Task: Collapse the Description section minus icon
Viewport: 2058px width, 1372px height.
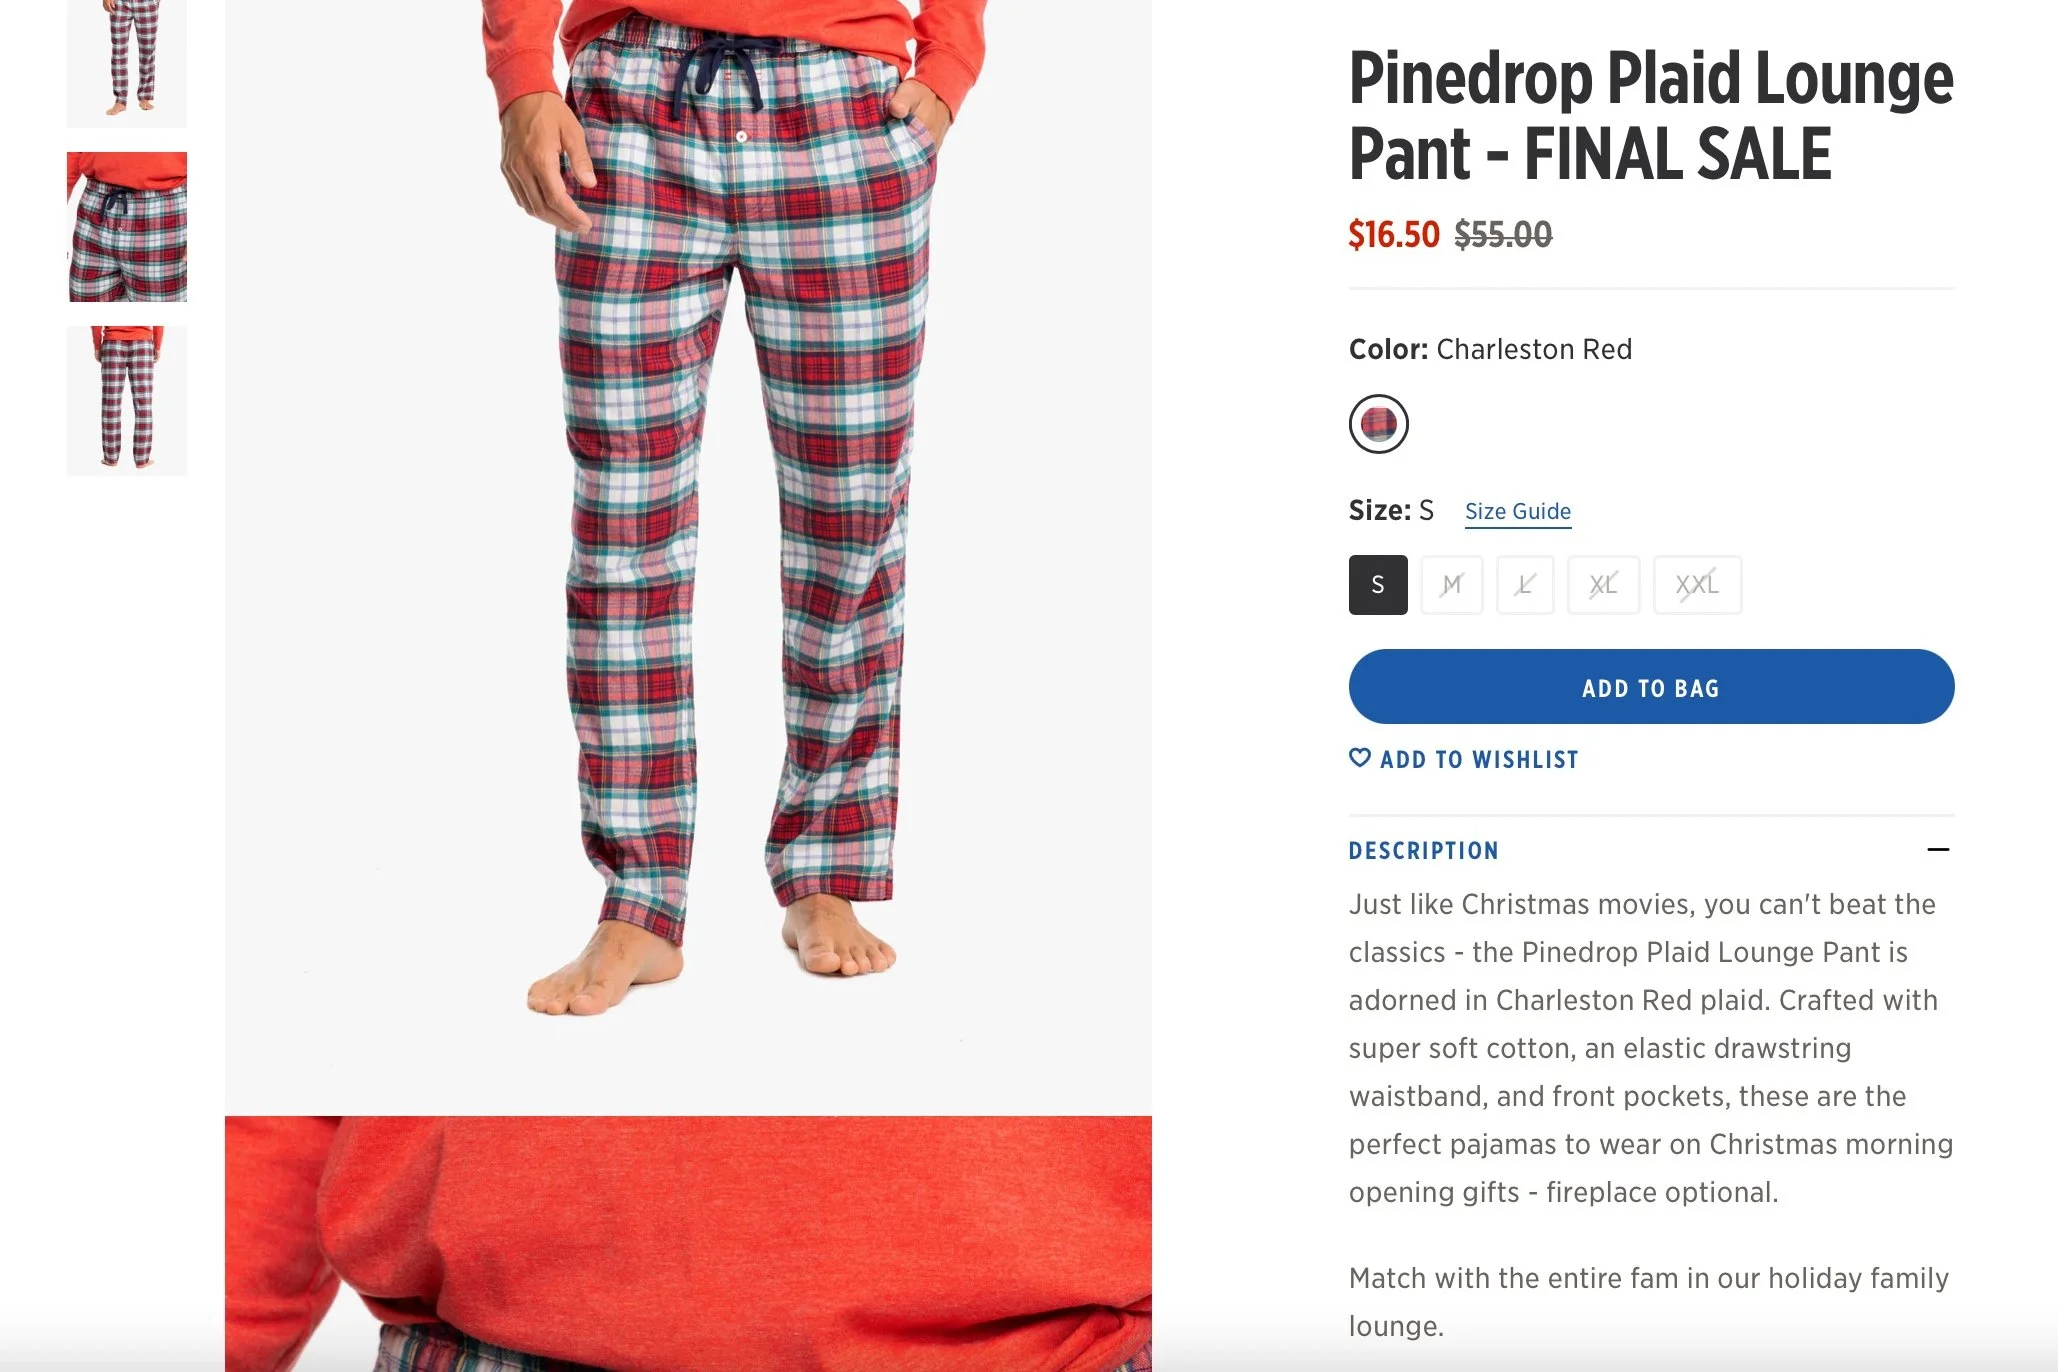Action: click(x=1937, y=850)
